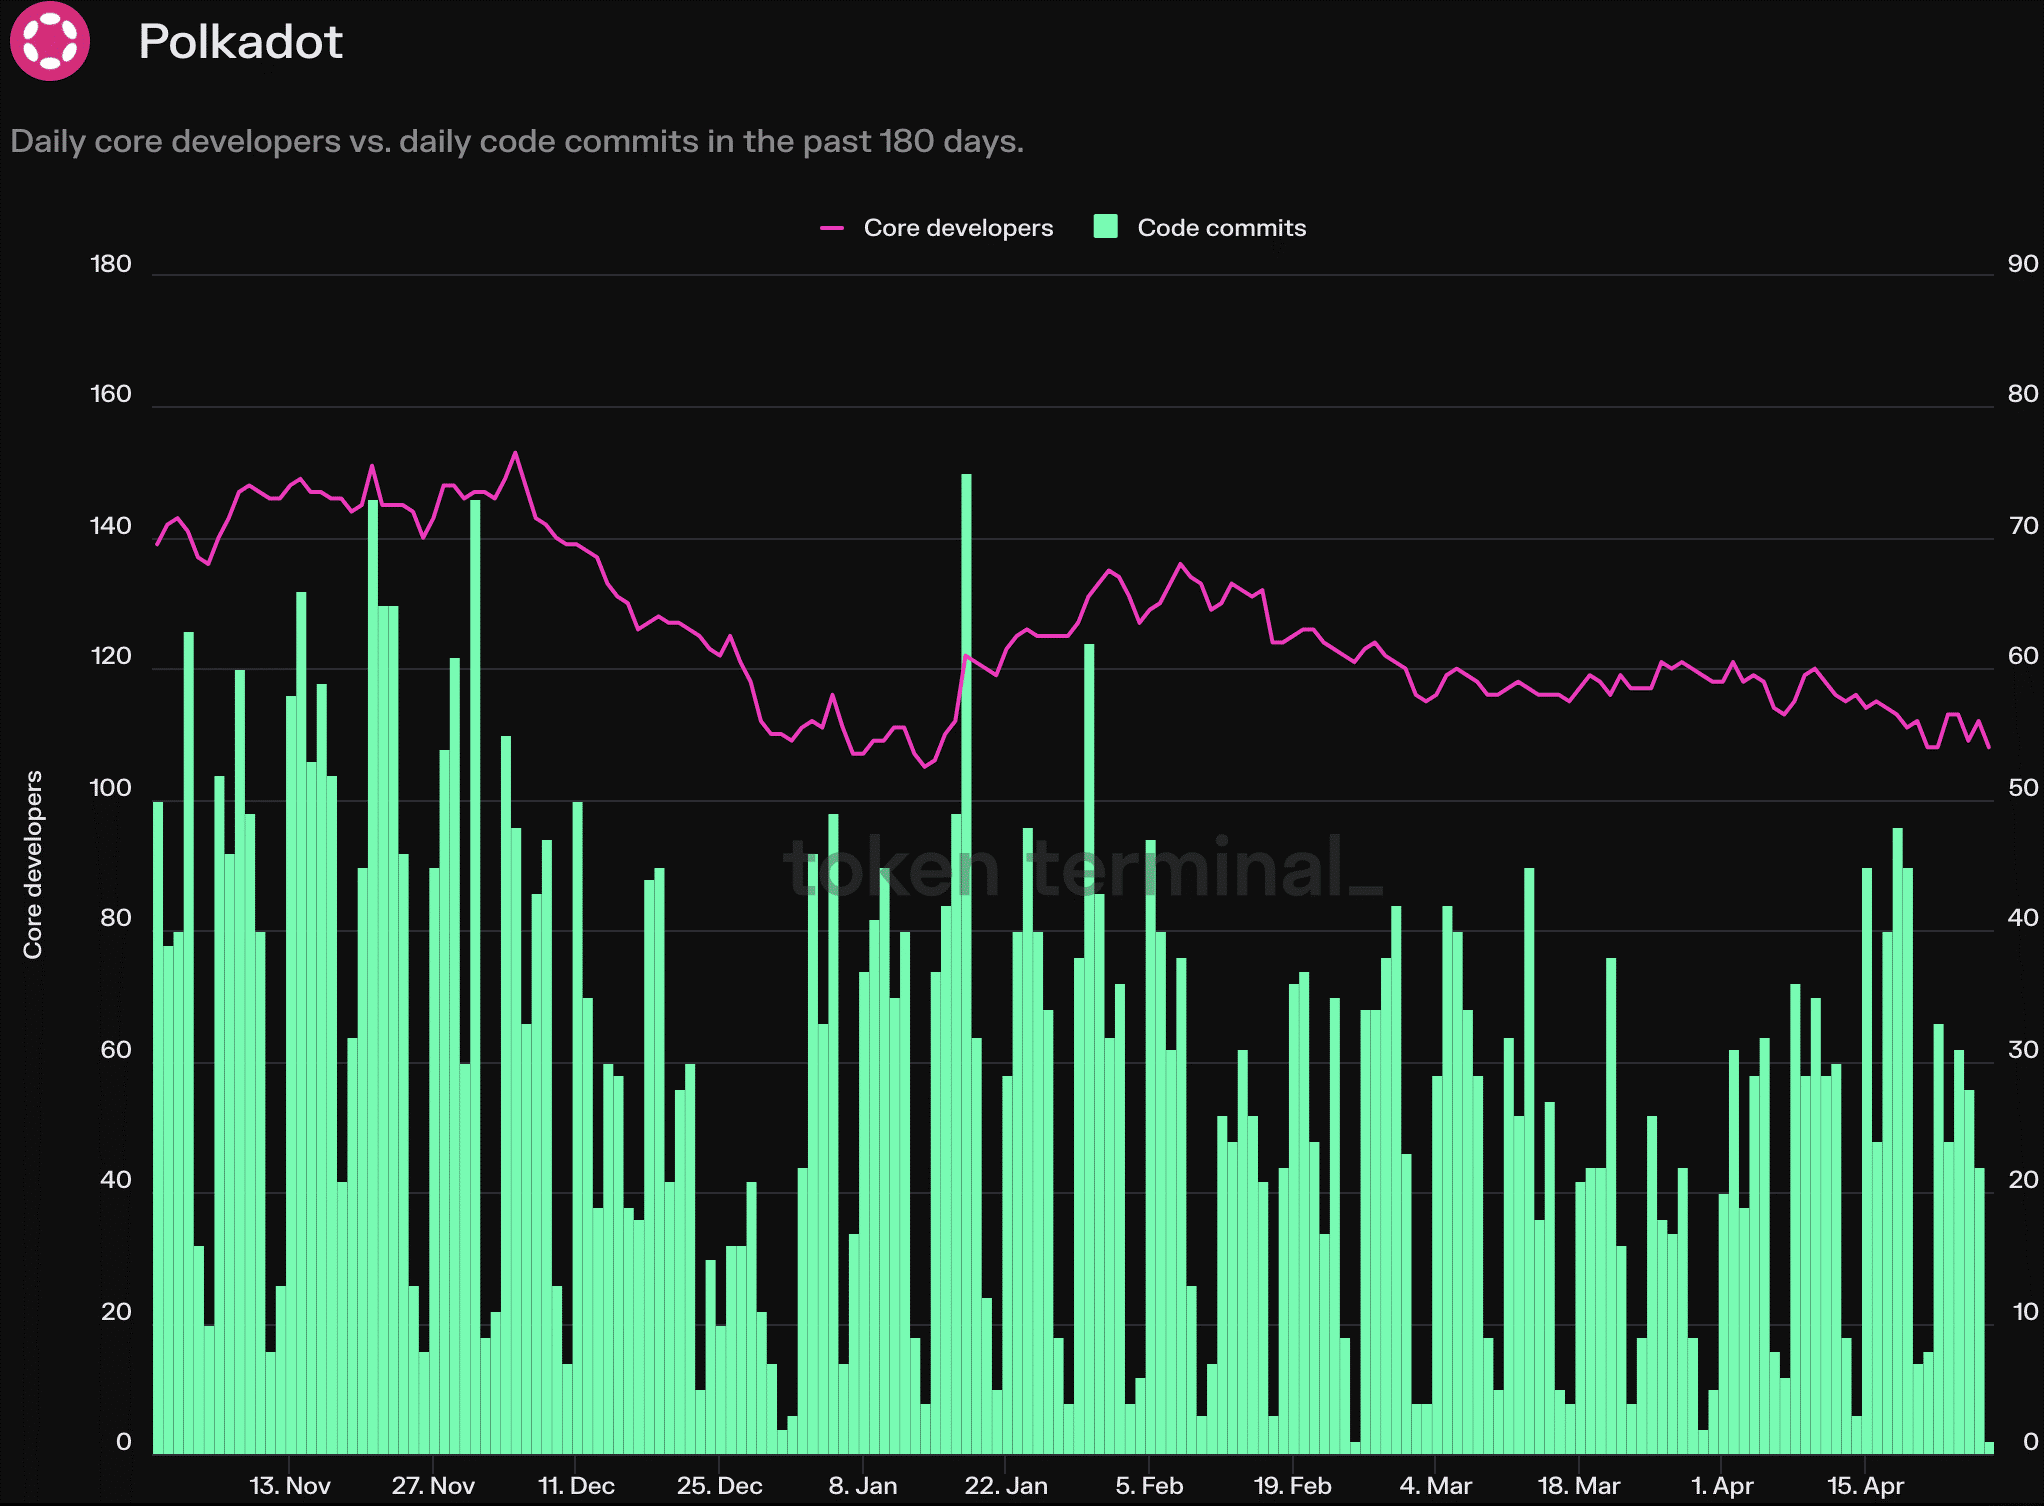The image size is (2044, 1506).
Task: Click the '18. Mar' x-axis label
Action: coord(1578,1485)
